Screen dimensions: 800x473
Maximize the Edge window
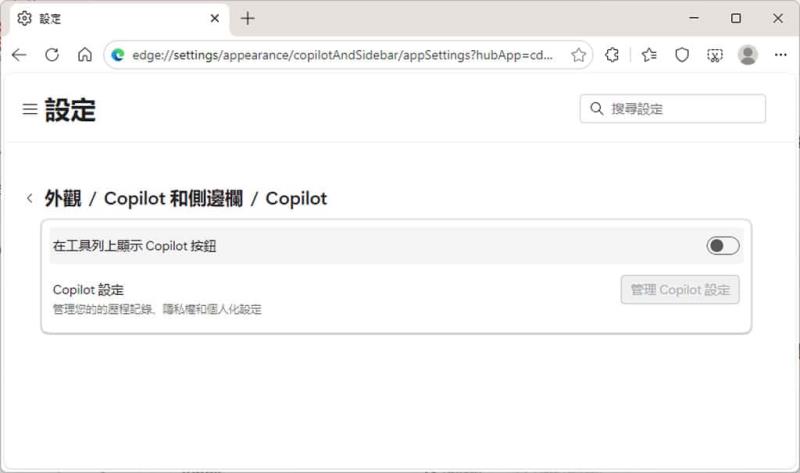click(x=736, y=18)
